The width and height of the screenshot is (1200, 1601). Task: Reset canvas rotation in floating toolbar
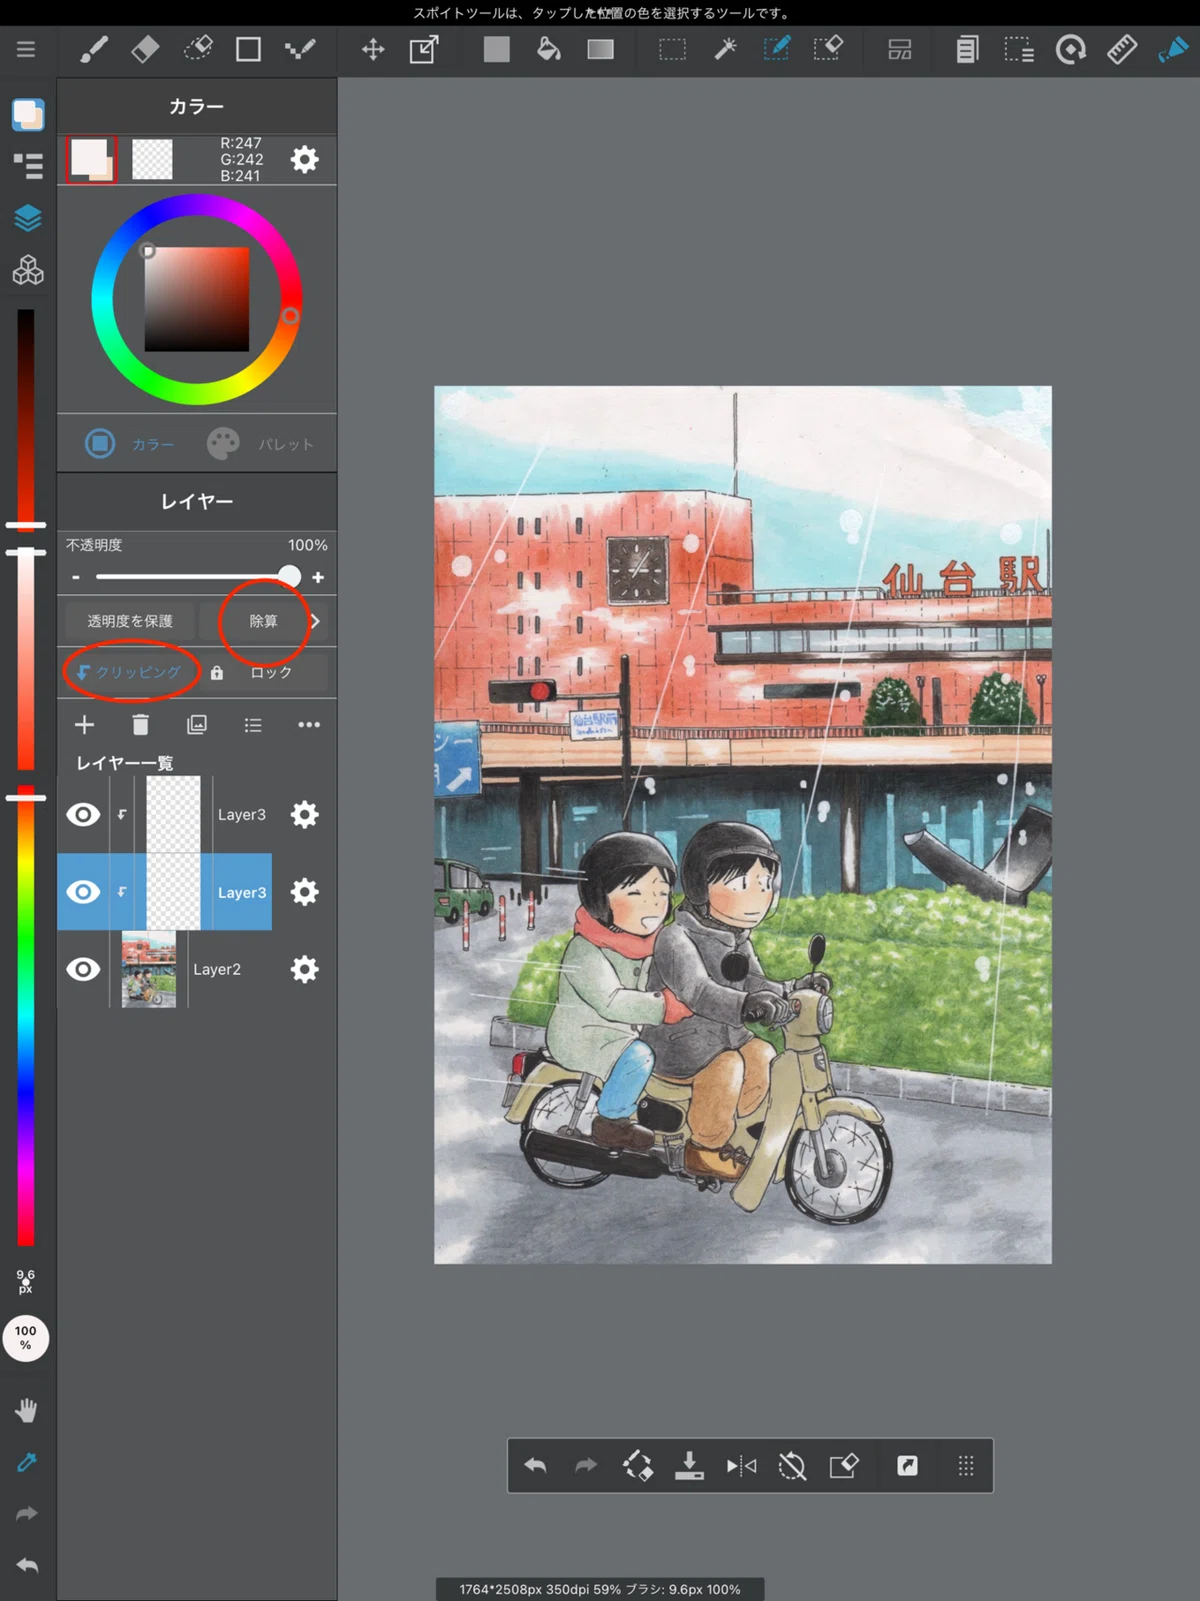pos(792,1466)
